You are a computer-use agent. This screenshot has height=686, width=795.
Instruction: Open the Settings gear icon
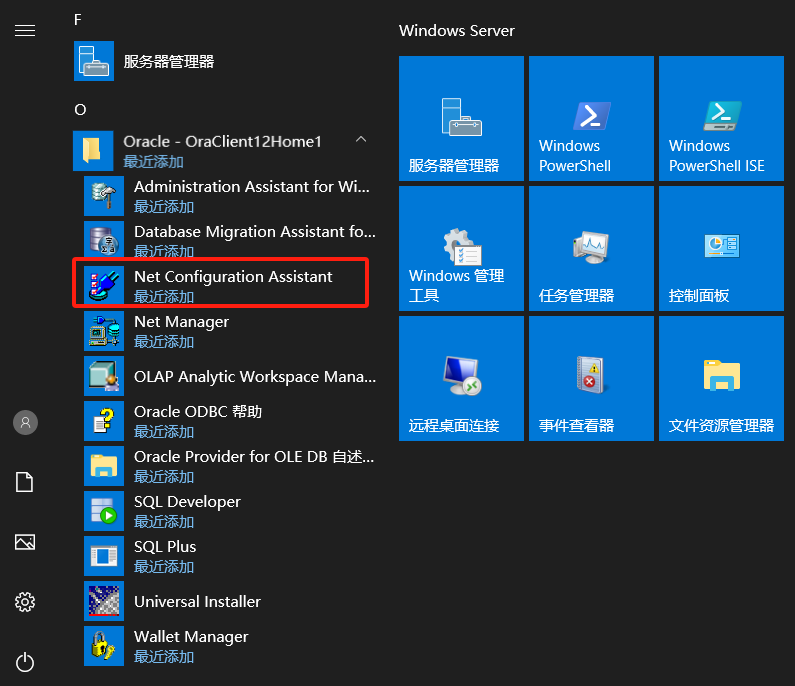coord(25,602)
